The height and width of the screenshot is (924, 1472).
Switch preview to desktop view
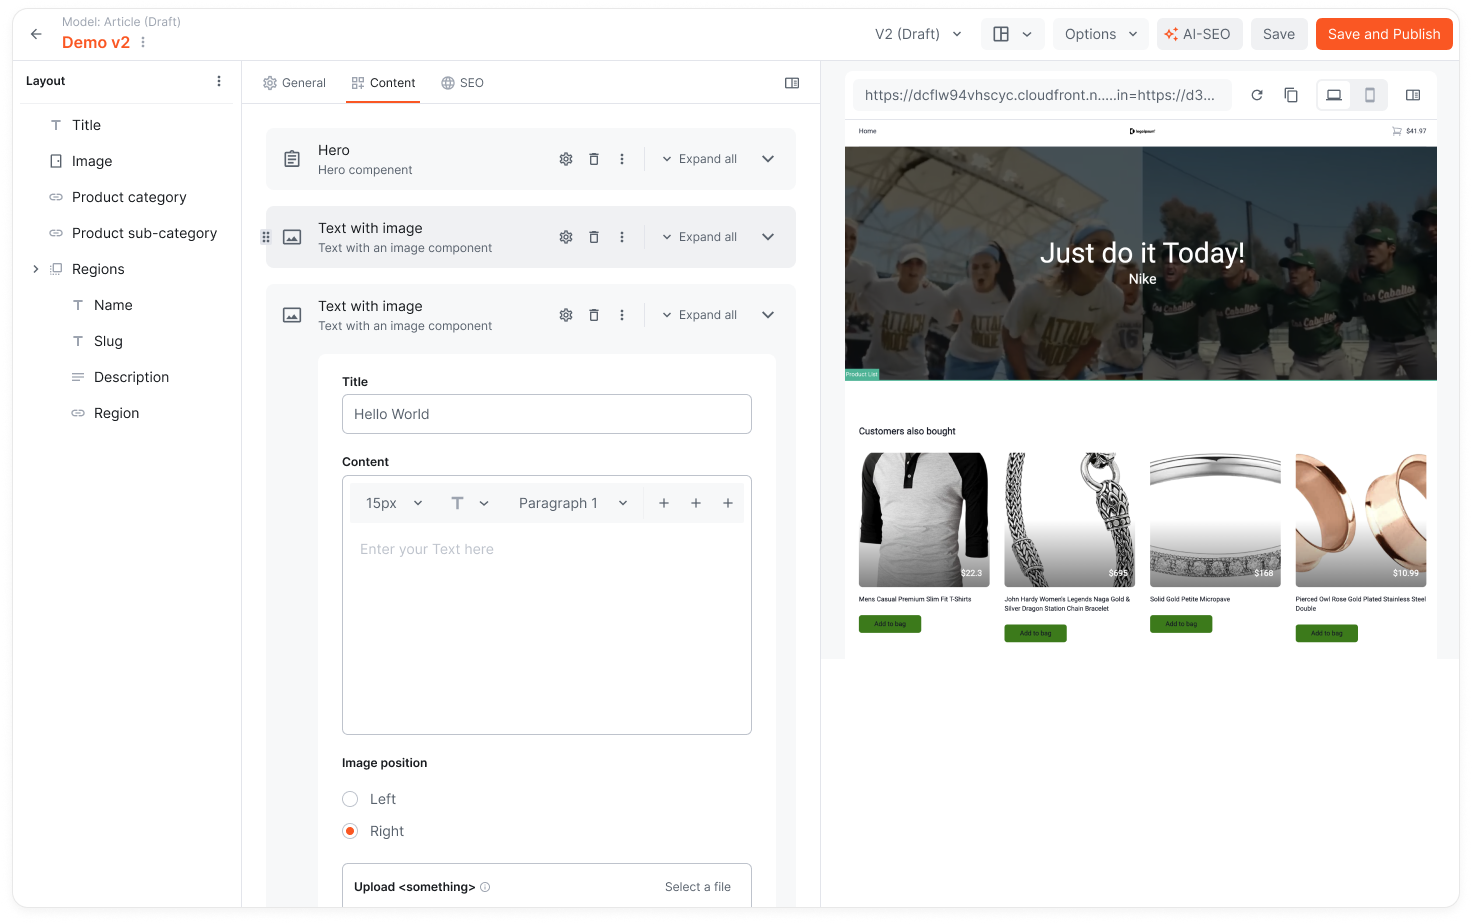[x=1333, y=94]
